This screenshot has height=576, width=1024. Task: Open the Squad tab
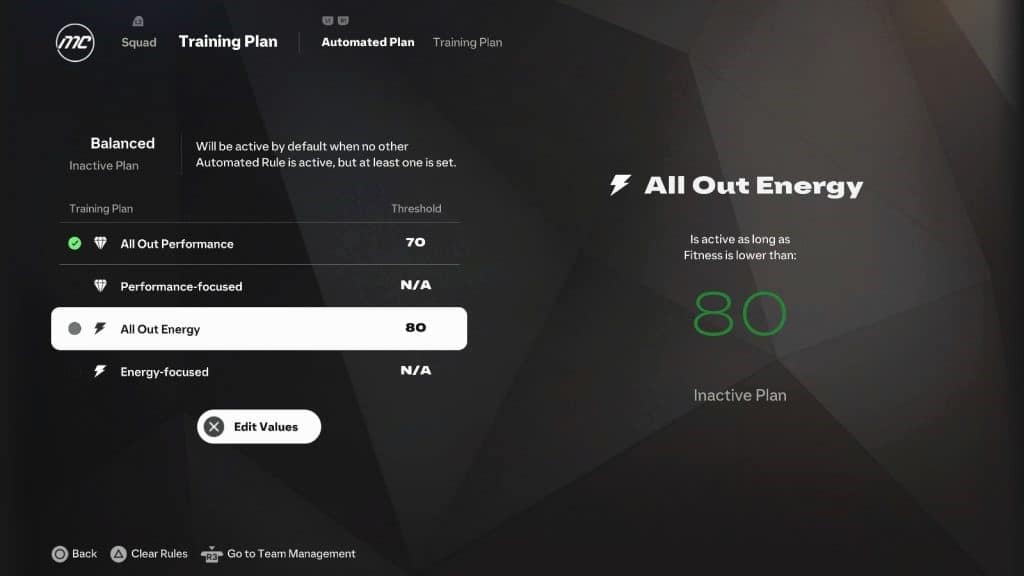(138, 42)
